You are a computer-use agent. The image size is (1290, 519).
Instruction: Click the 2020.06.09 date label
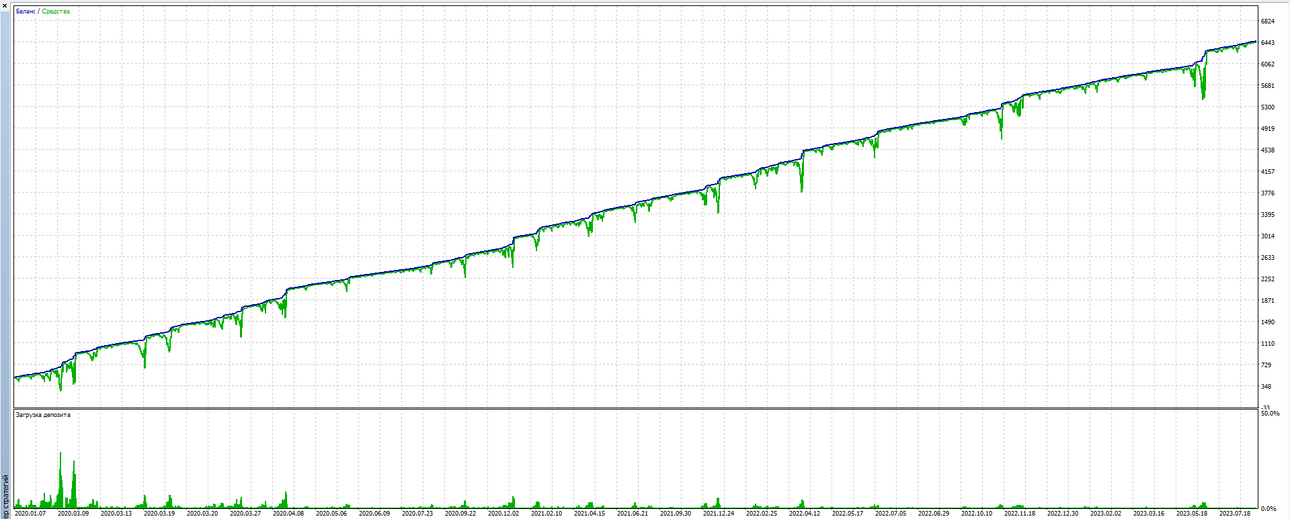(x=375, y=513)
